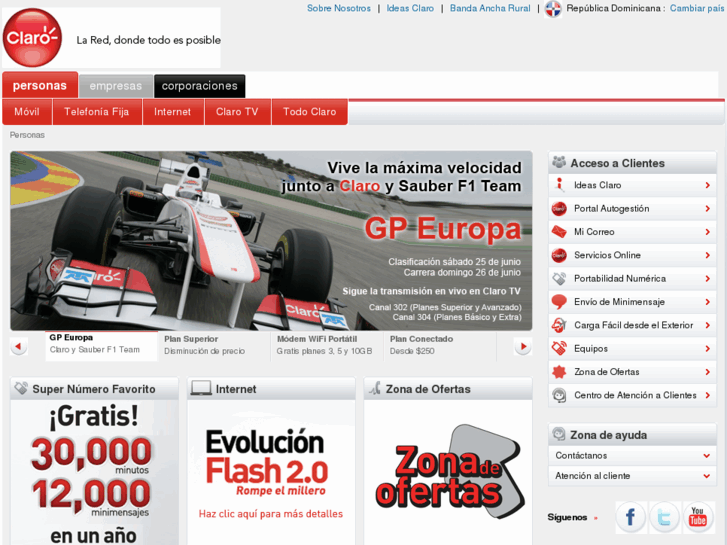Screen dimensions: 727x545
Task: Open Facebook page via icon
Action: point(631,517)
